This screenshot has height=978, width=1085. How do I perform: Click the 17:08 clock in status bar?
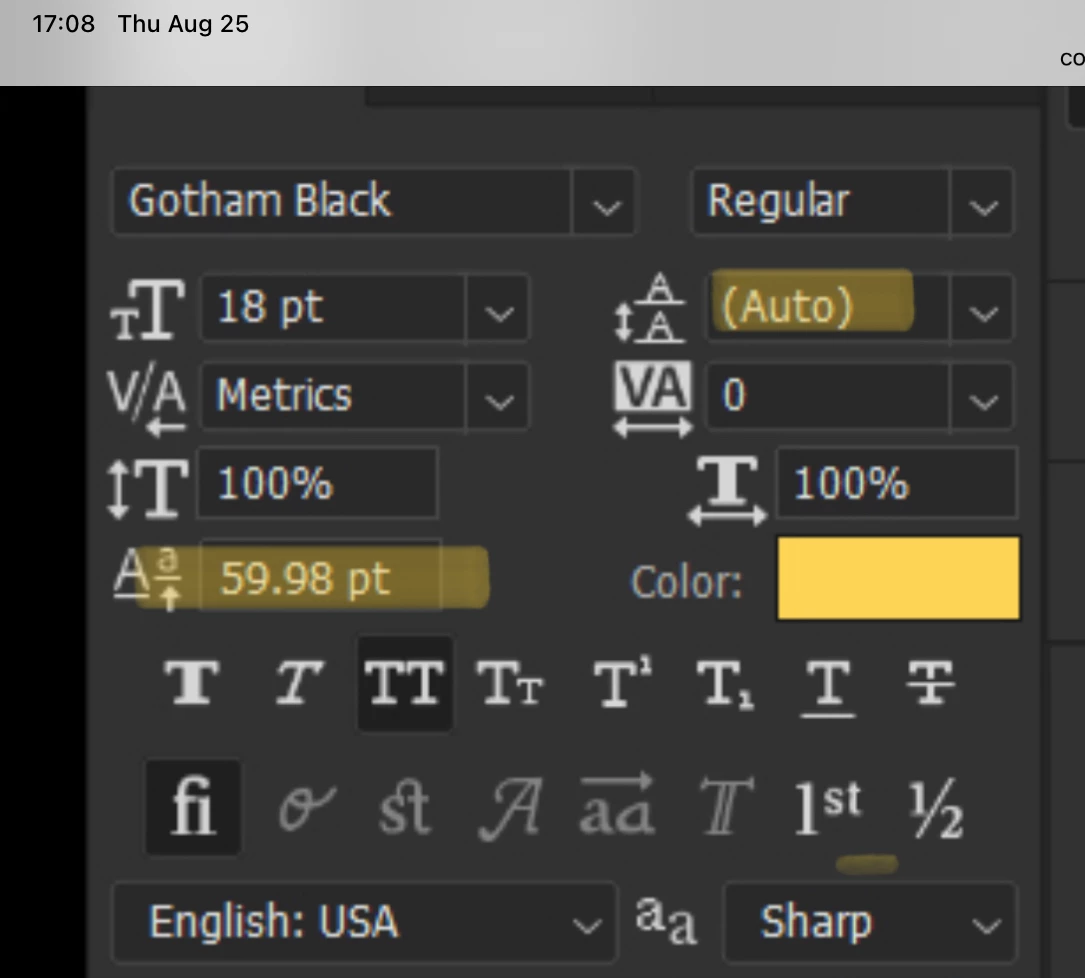pos(64,24)
